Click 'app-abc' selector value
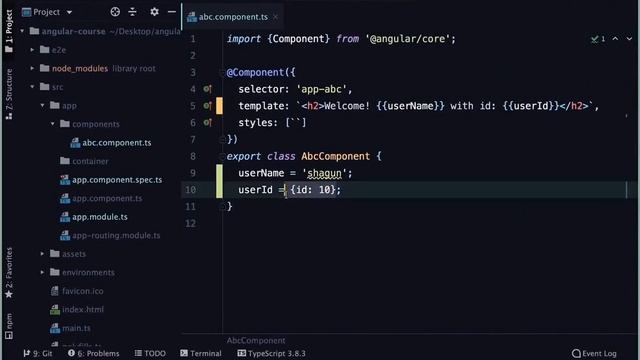Image resolution: width=640 pixels, height=360 pixels. pyautogui.click(x=321, y=89)
